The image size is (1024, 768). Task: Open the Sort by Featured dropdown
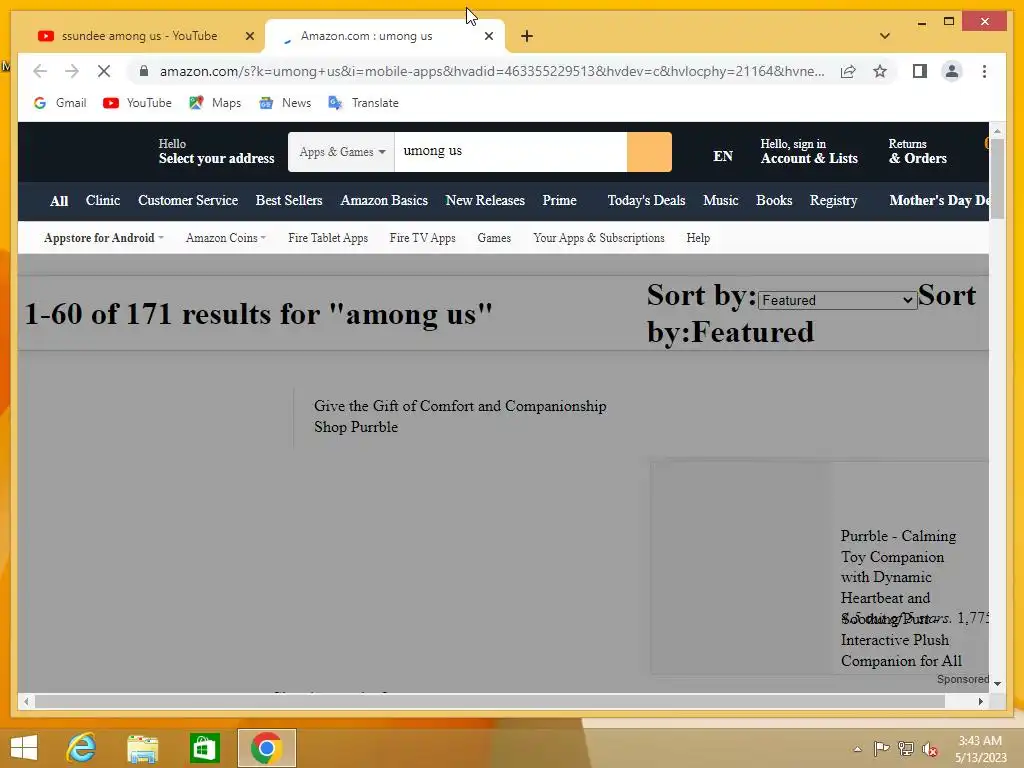pyautogui.click(x=837, y=300)
